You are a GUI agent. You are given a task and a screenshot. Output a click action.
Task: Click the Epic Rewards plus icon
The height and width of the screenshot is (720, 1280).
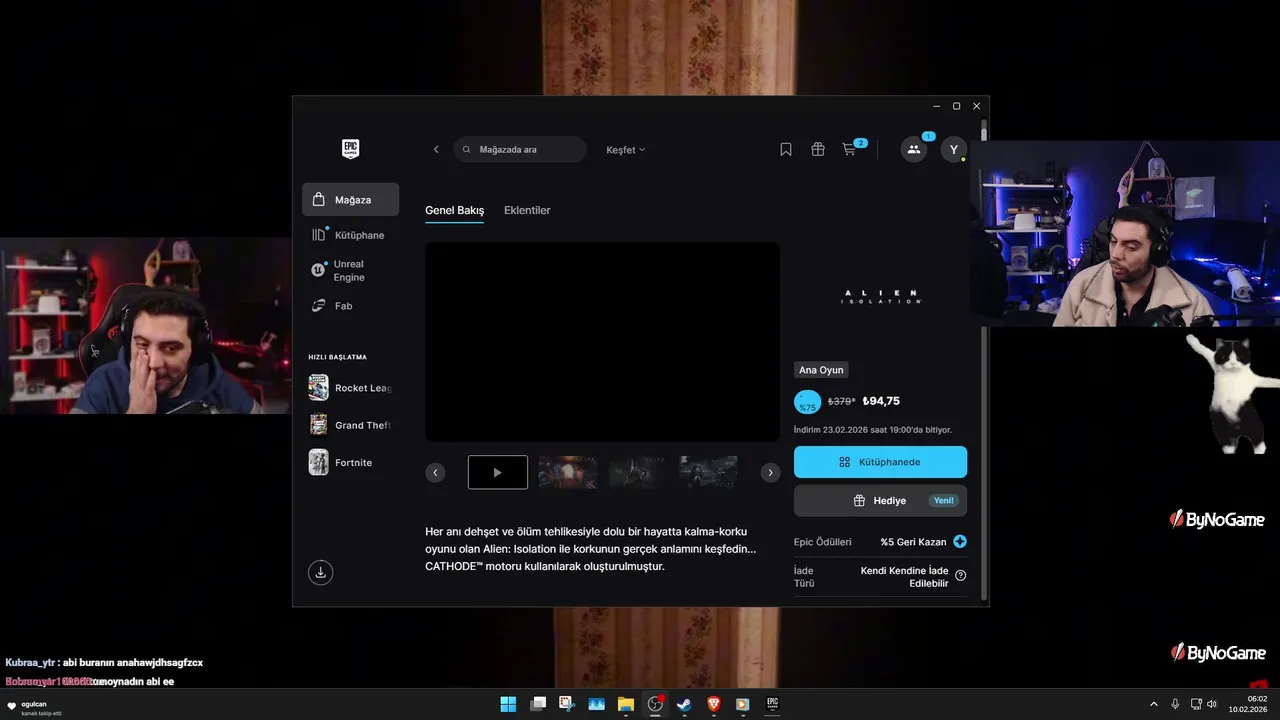[960, 542]
